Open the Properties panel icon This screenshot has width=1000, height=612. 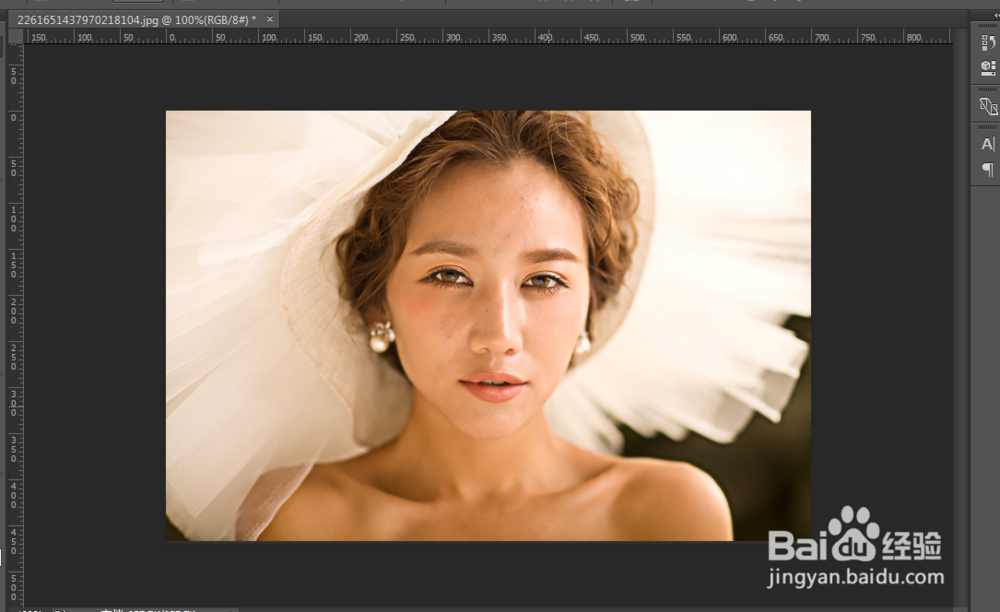(987, 68)
